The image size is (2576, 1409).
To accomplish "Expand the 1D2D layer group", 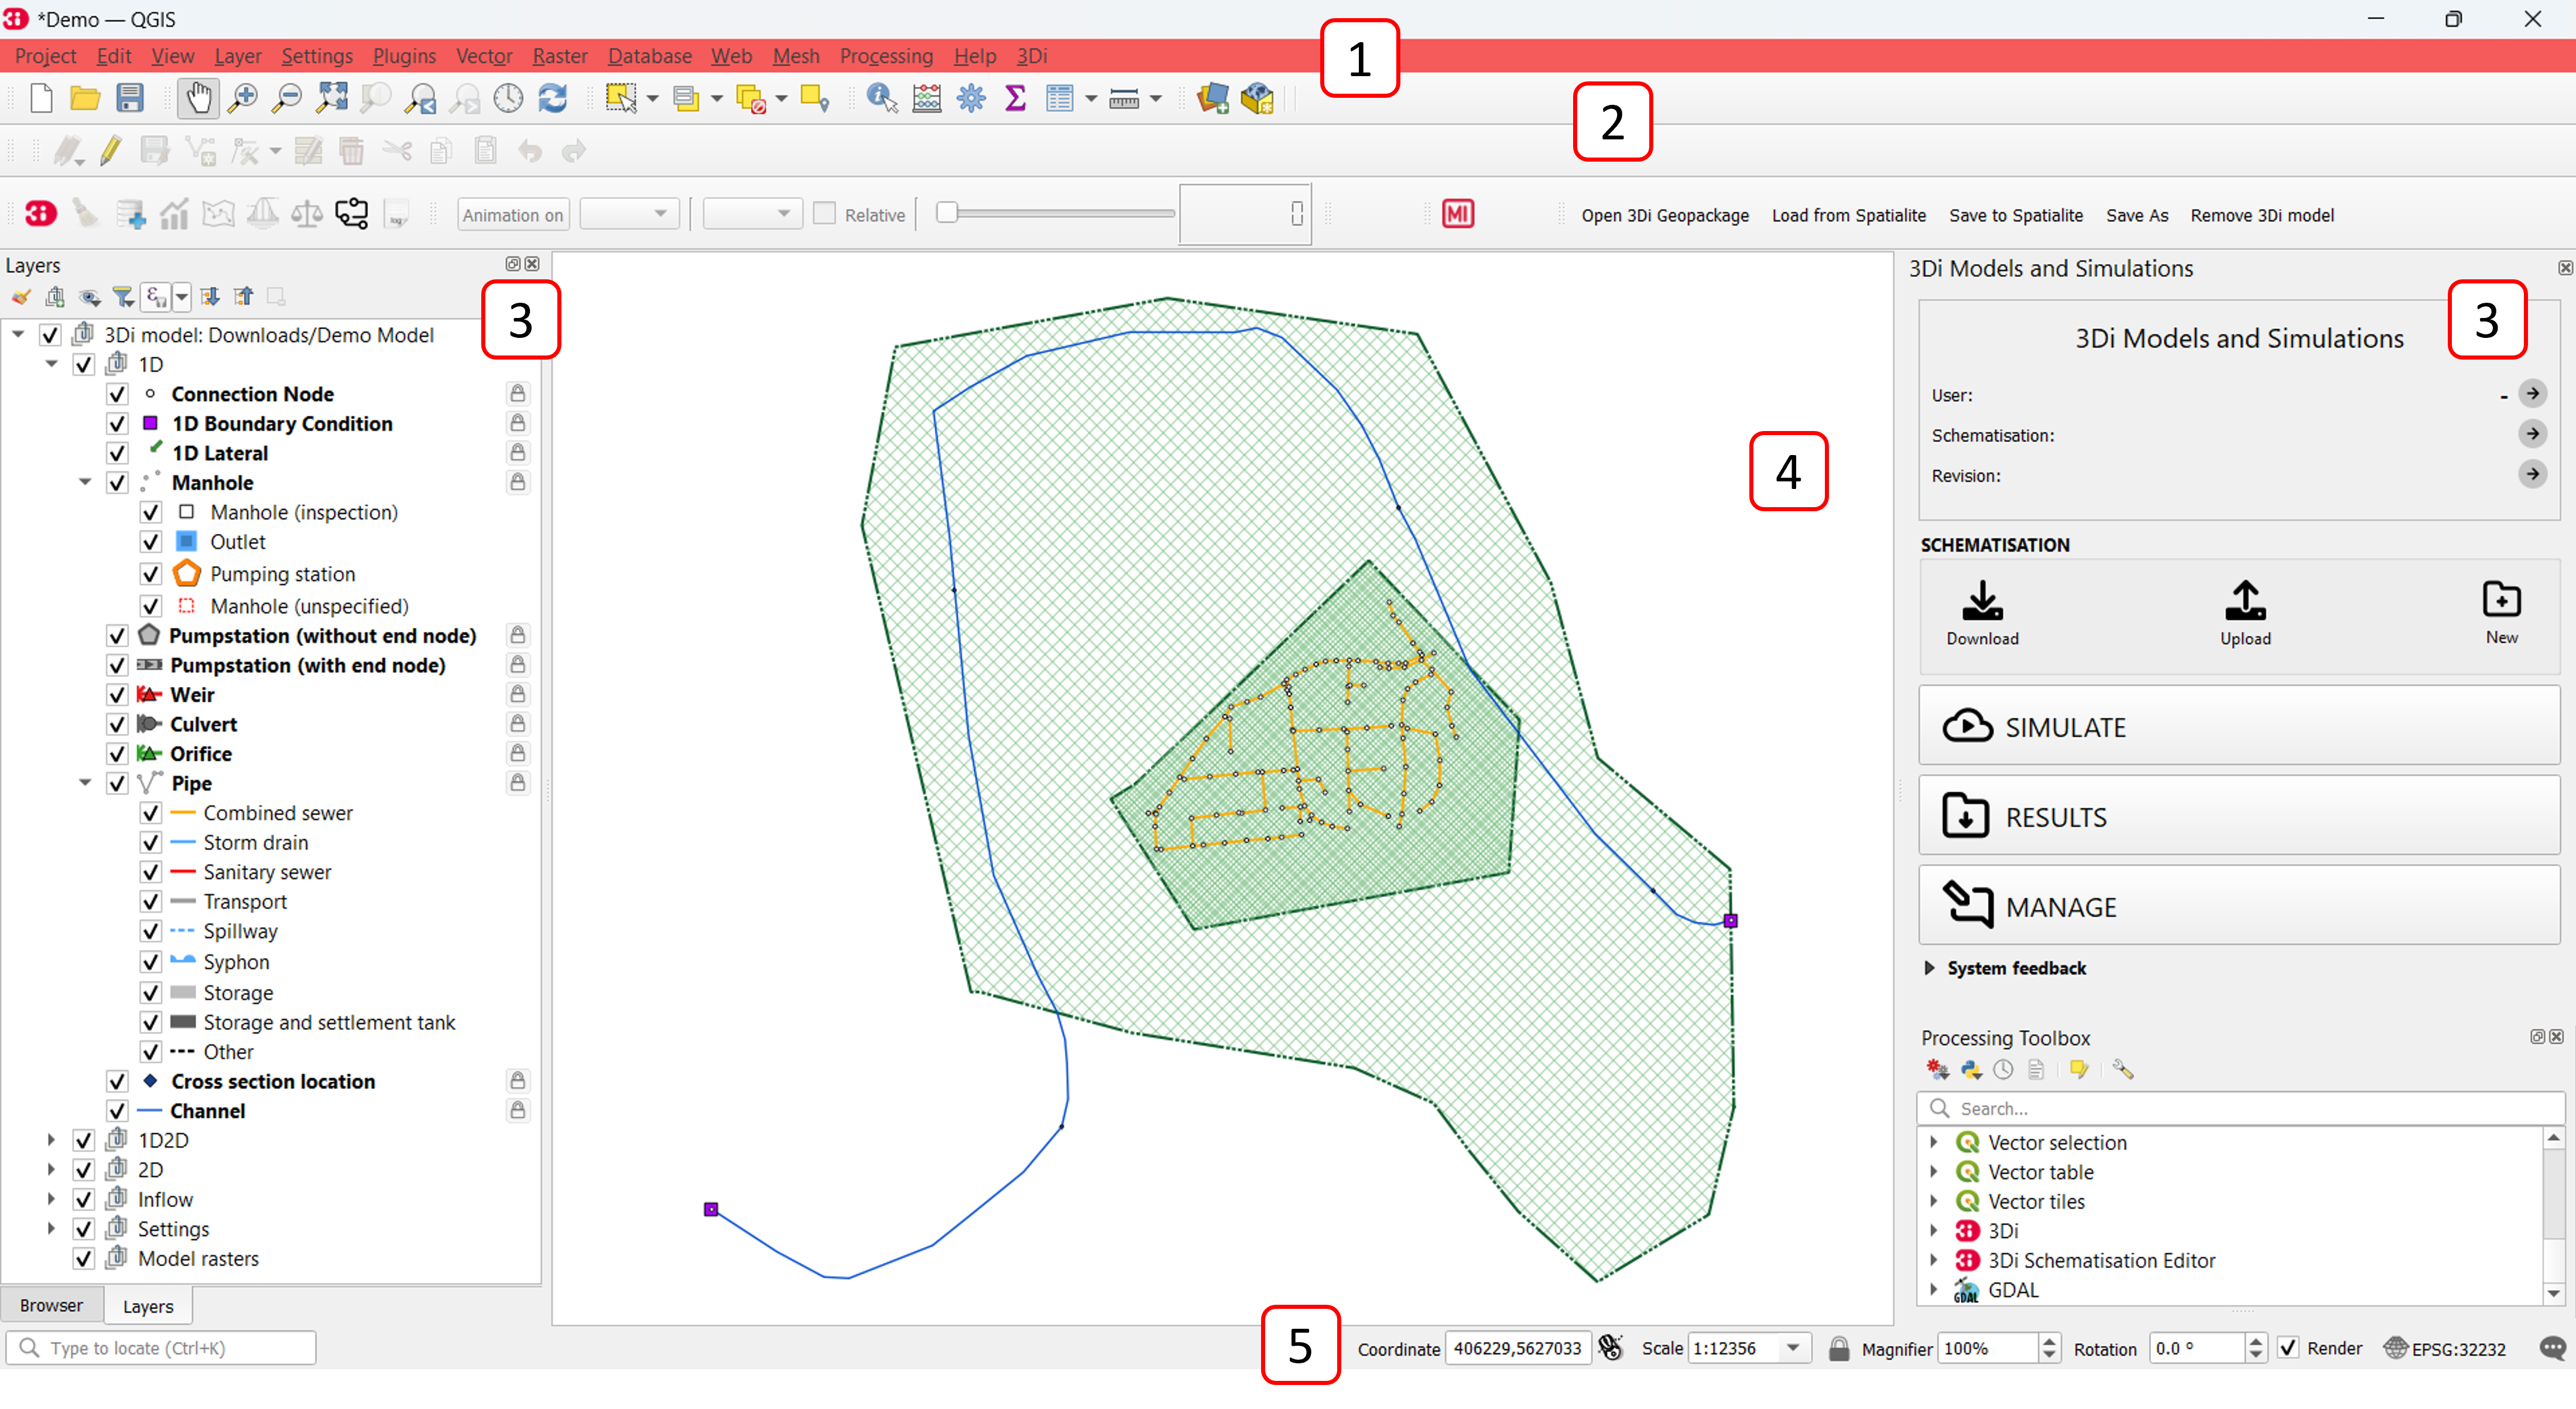I will (x=51, y=1140).
